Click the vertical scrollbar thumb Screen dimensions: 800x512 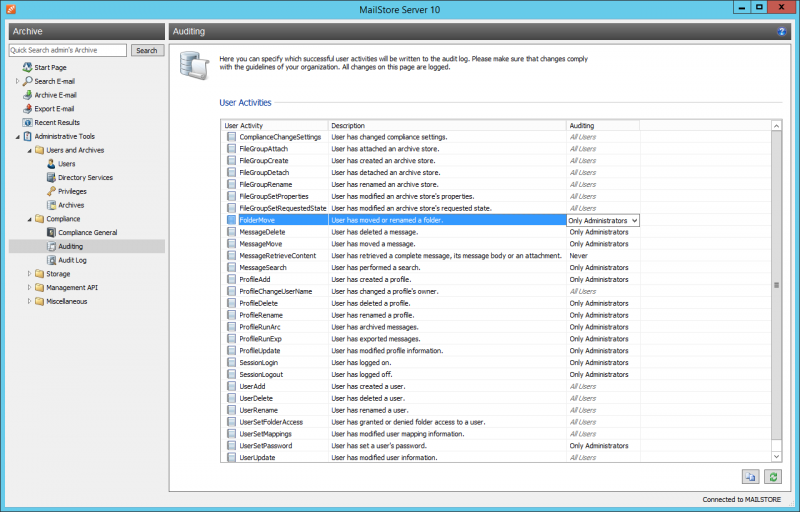pos(776,285)
